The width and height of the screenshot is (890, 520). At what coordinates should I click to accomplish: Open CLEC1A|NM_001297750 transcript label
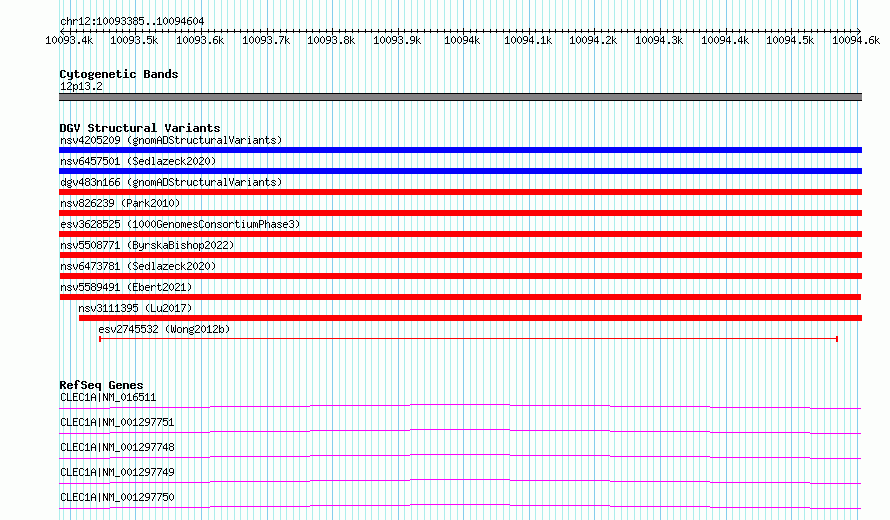[x=117, y=497]
